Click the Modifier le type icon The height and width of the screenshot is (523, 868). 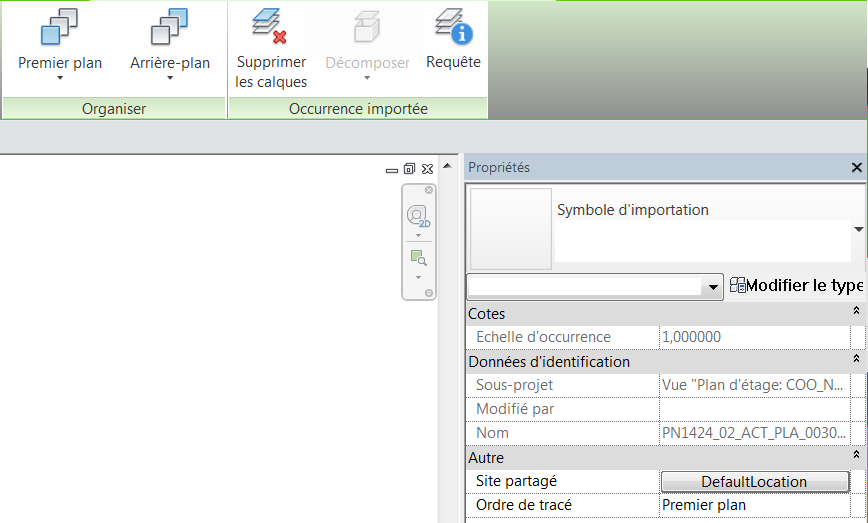[738, 286]
